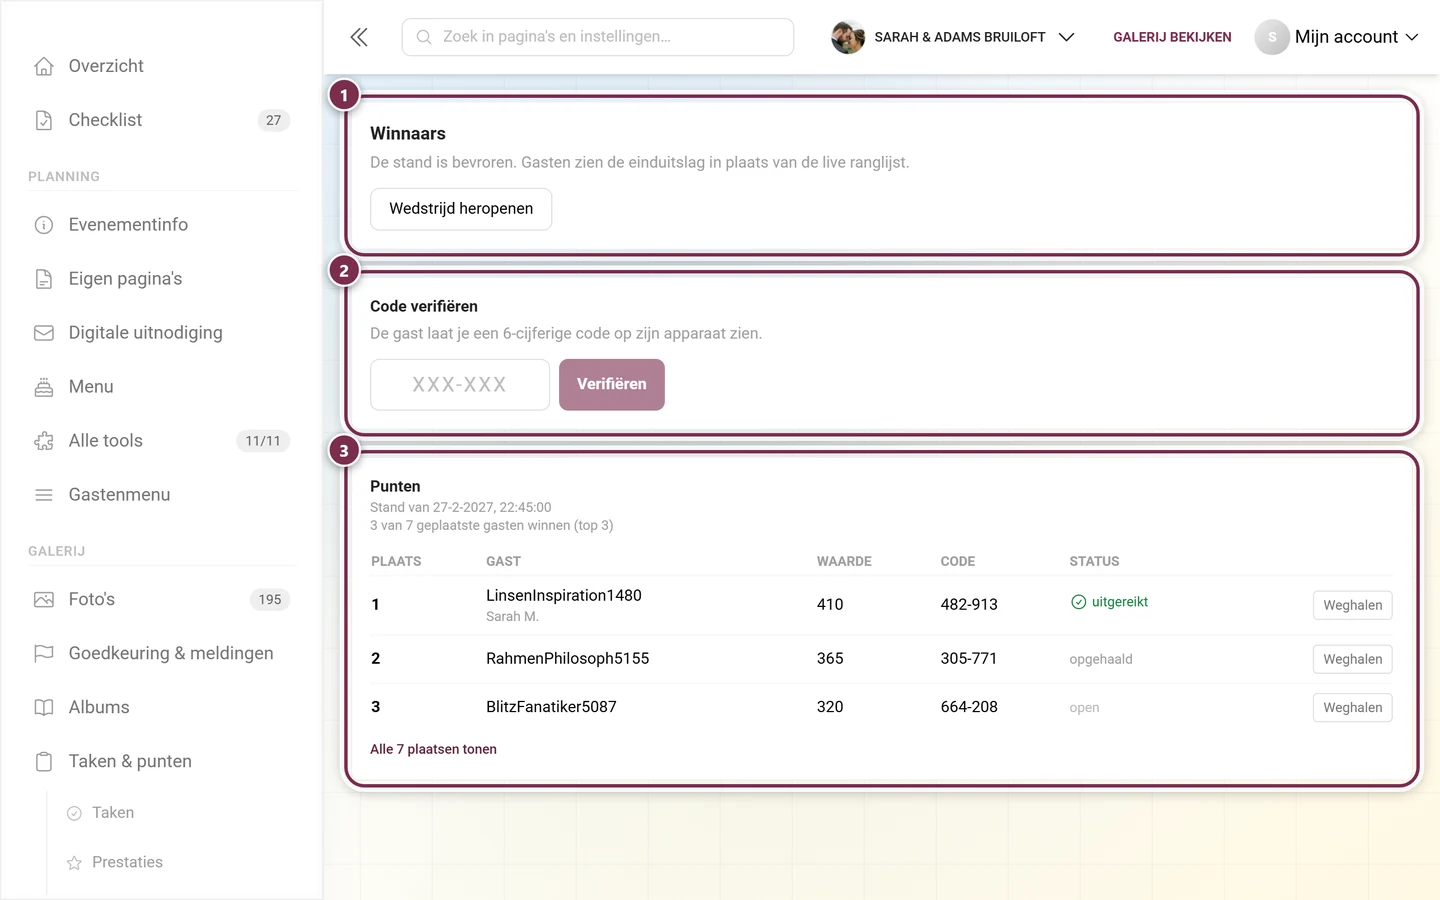Click the Checklist badge showing 27
Screen dimensions: 1440x900
pos(273,120)
